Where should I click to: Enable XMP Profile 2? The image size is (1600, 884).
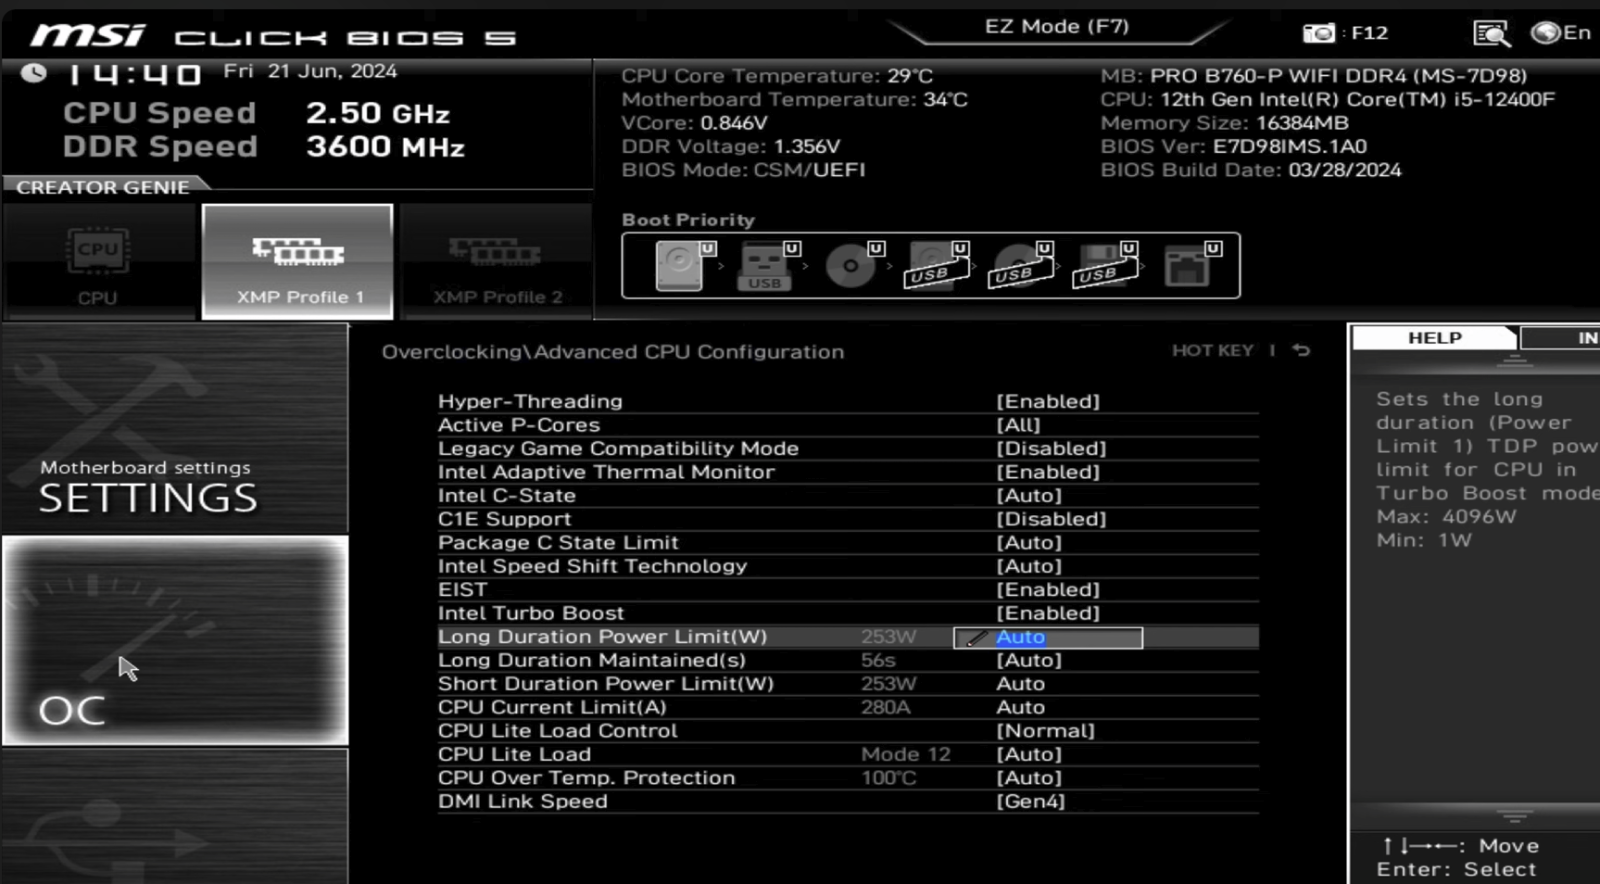click(x=497, y=262)
